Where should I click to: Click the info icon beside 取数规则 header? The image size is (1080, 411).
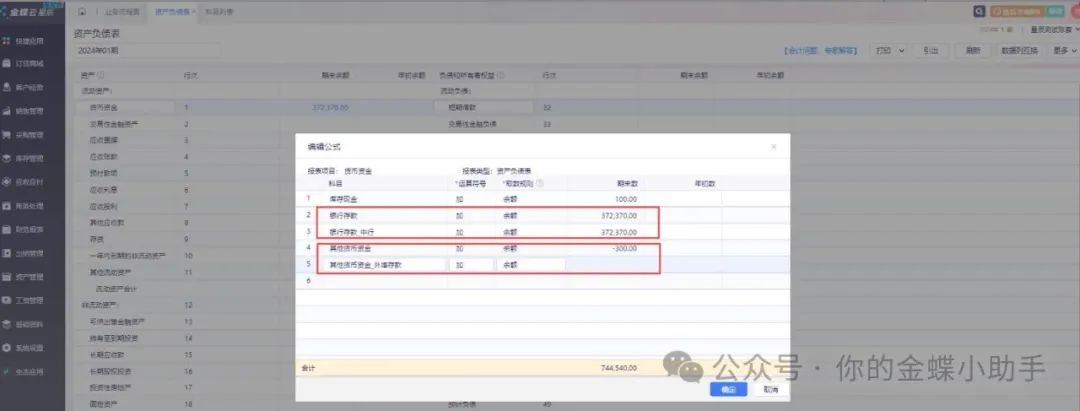click(x=540, y=183)
